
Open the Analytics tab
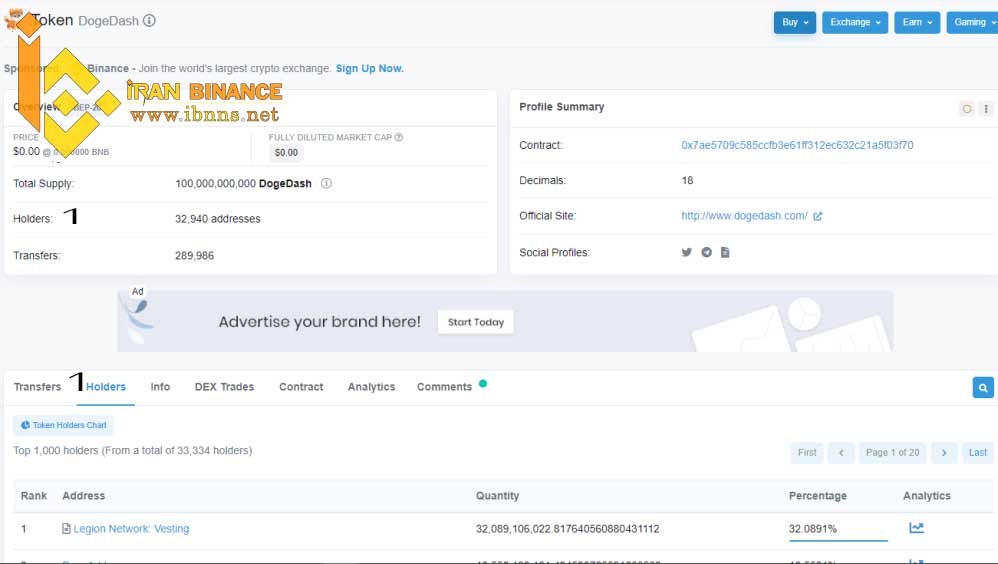click(x=371, y=387)
